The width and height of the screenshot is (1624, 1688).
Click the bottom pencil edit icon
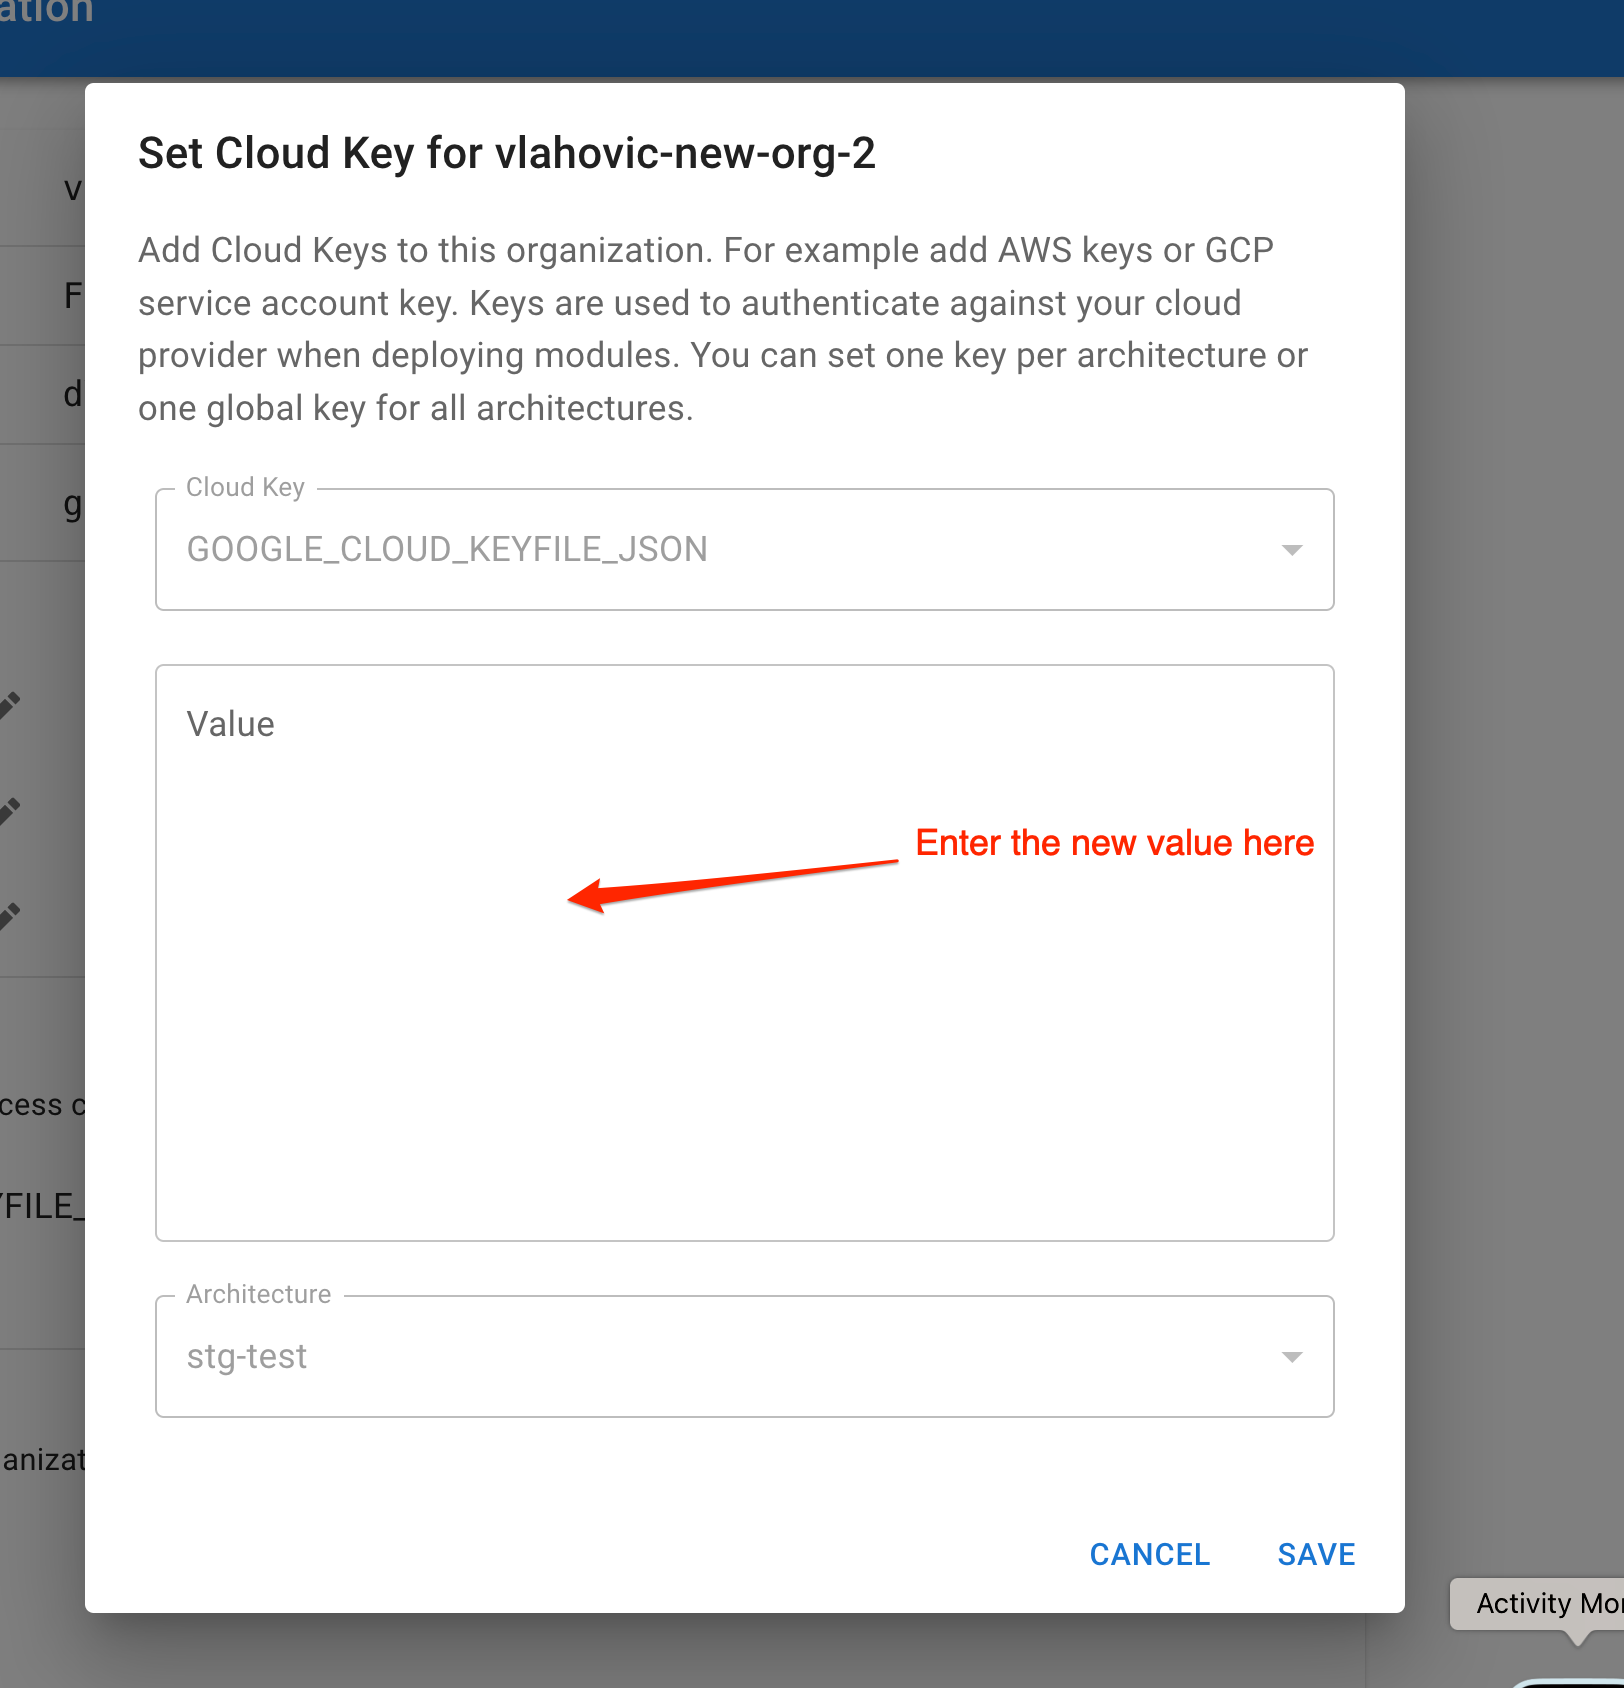coord(10,913)
